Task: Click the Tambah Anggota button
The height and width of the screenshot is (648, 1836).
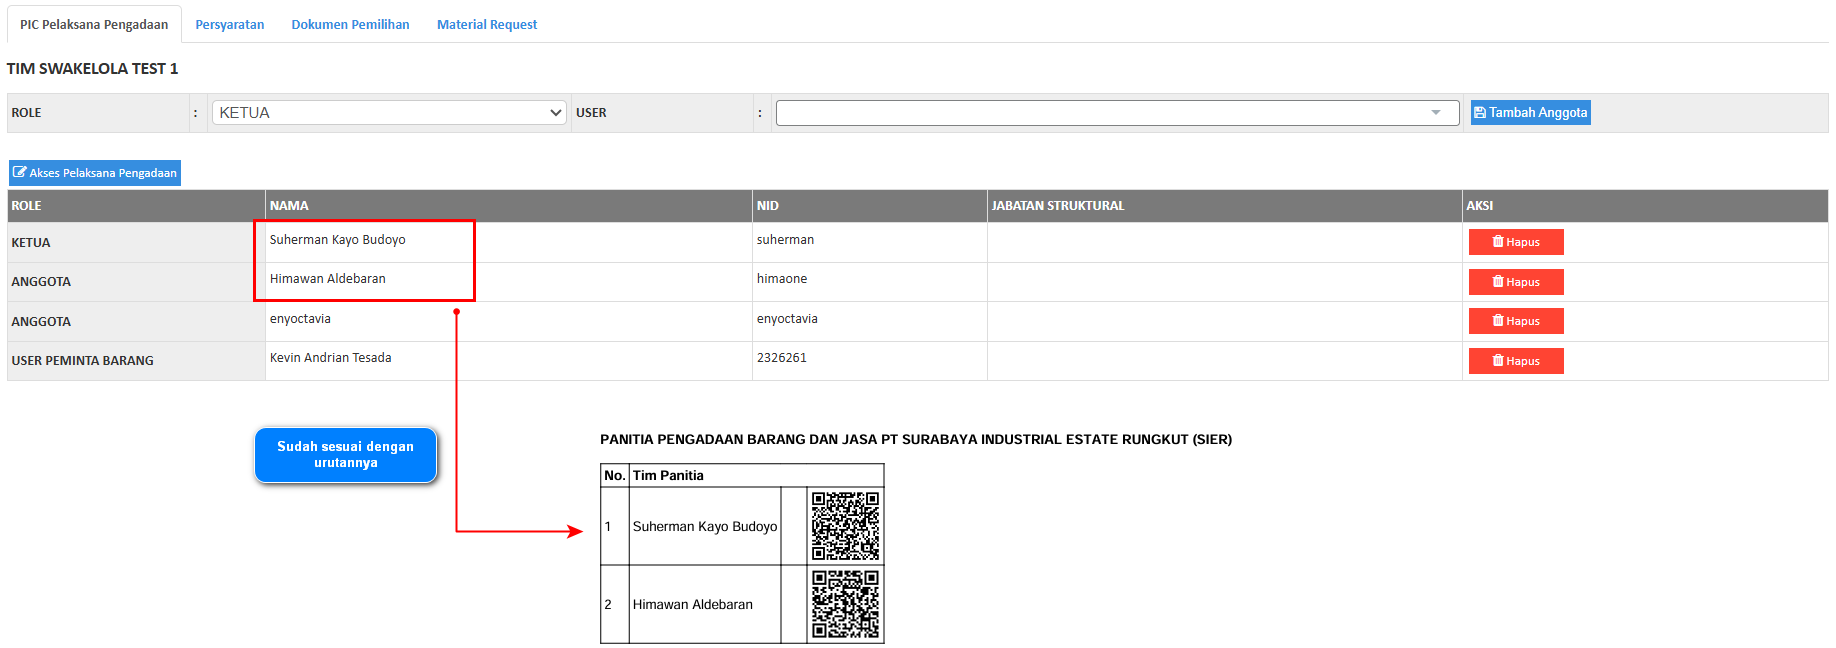Action: click(x=1530, y=113)
